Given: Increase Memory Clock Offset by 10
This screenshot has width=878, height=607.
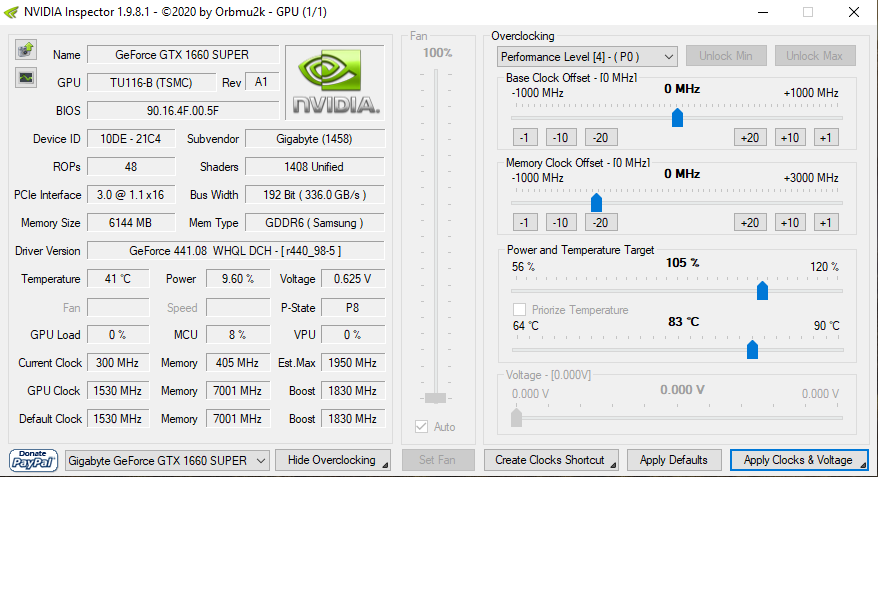Looking at the screenshot, I should coord(790,222).
